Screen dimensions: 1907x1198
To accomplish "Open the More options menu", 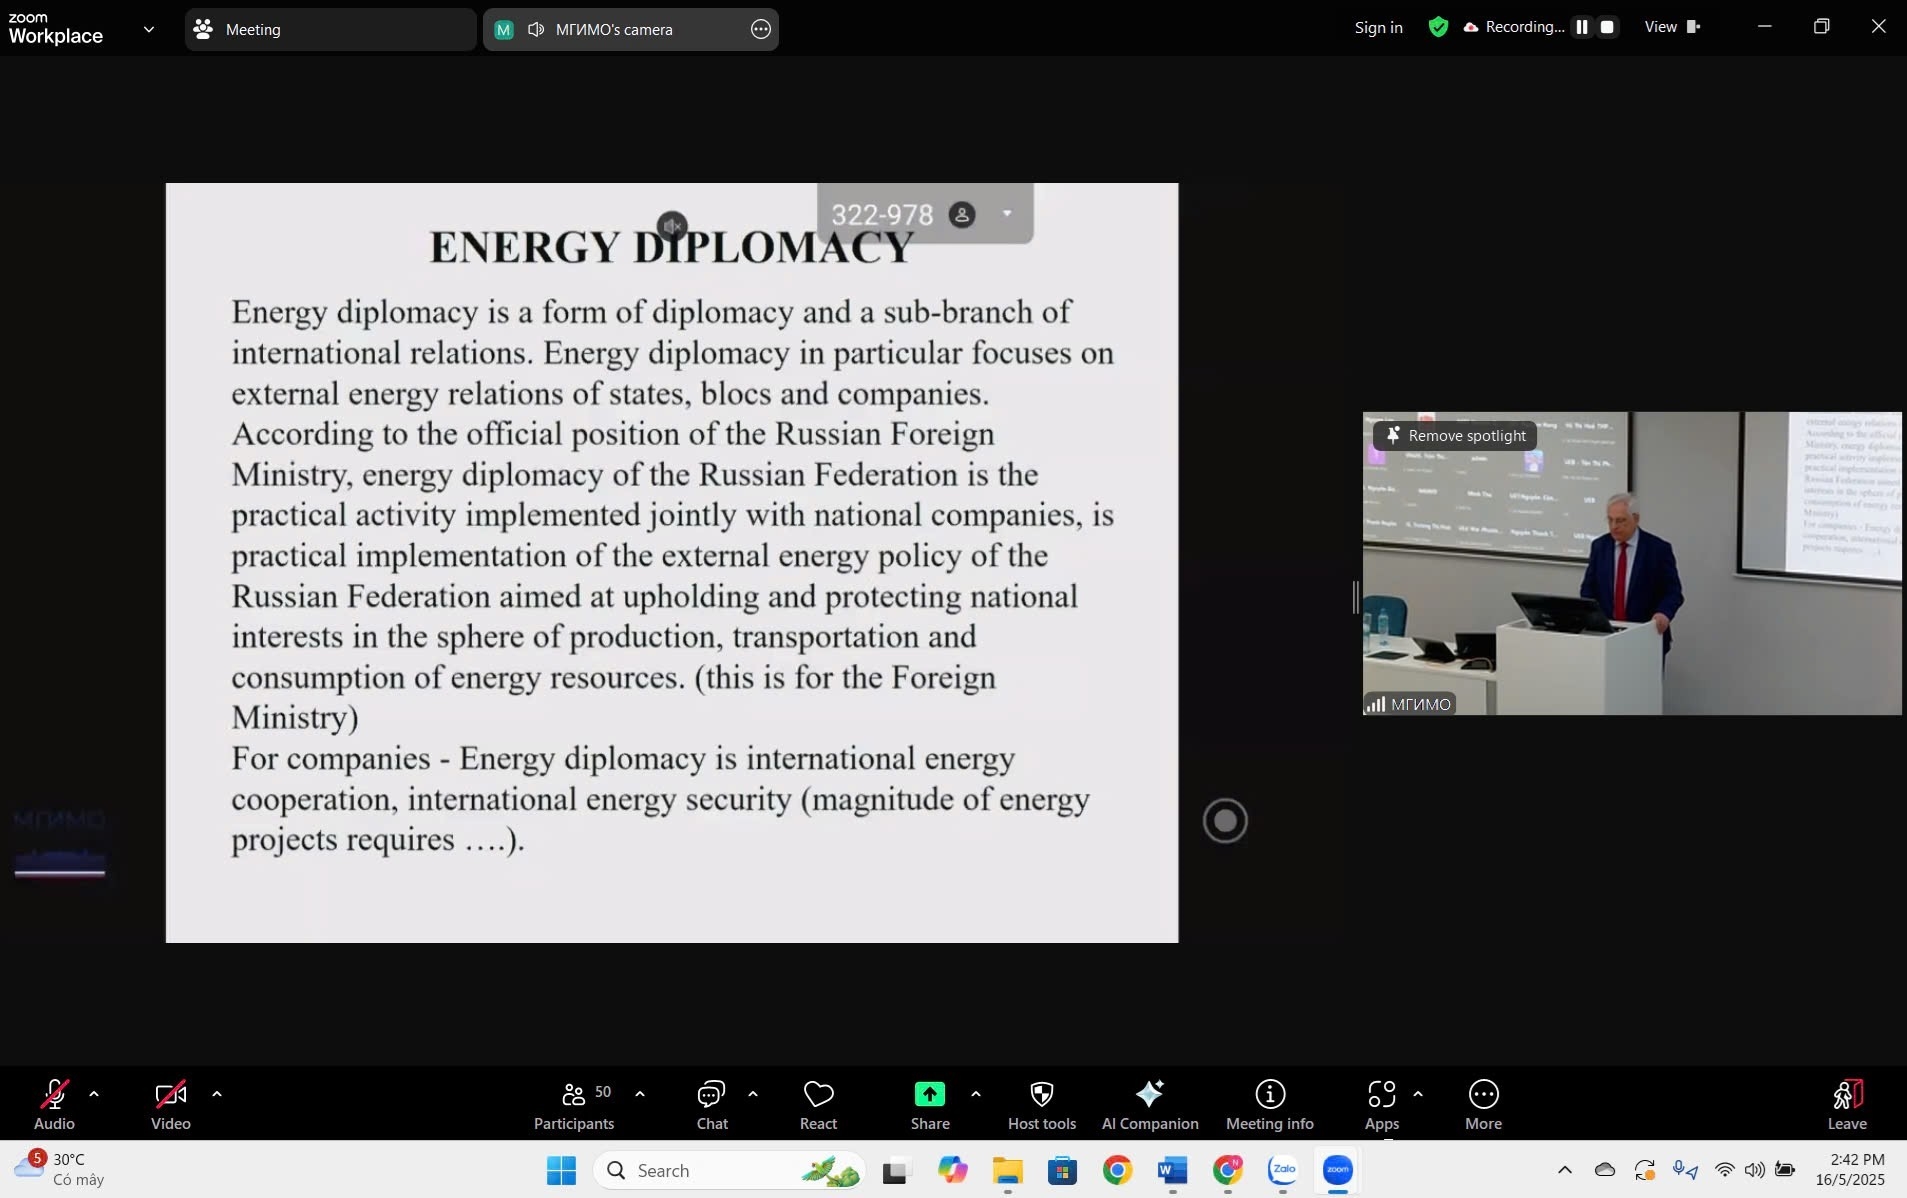I will pyautogui.click(x=1483, y=1105).
